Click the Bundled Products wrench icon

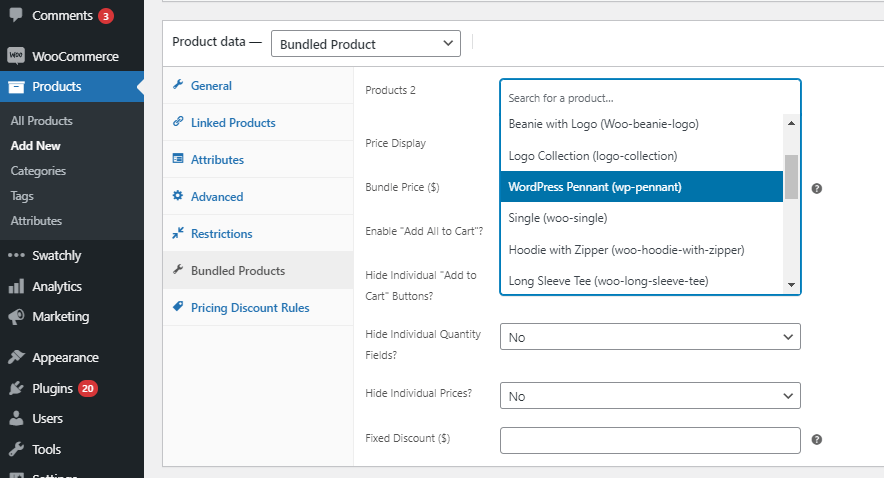coord(178,269)
